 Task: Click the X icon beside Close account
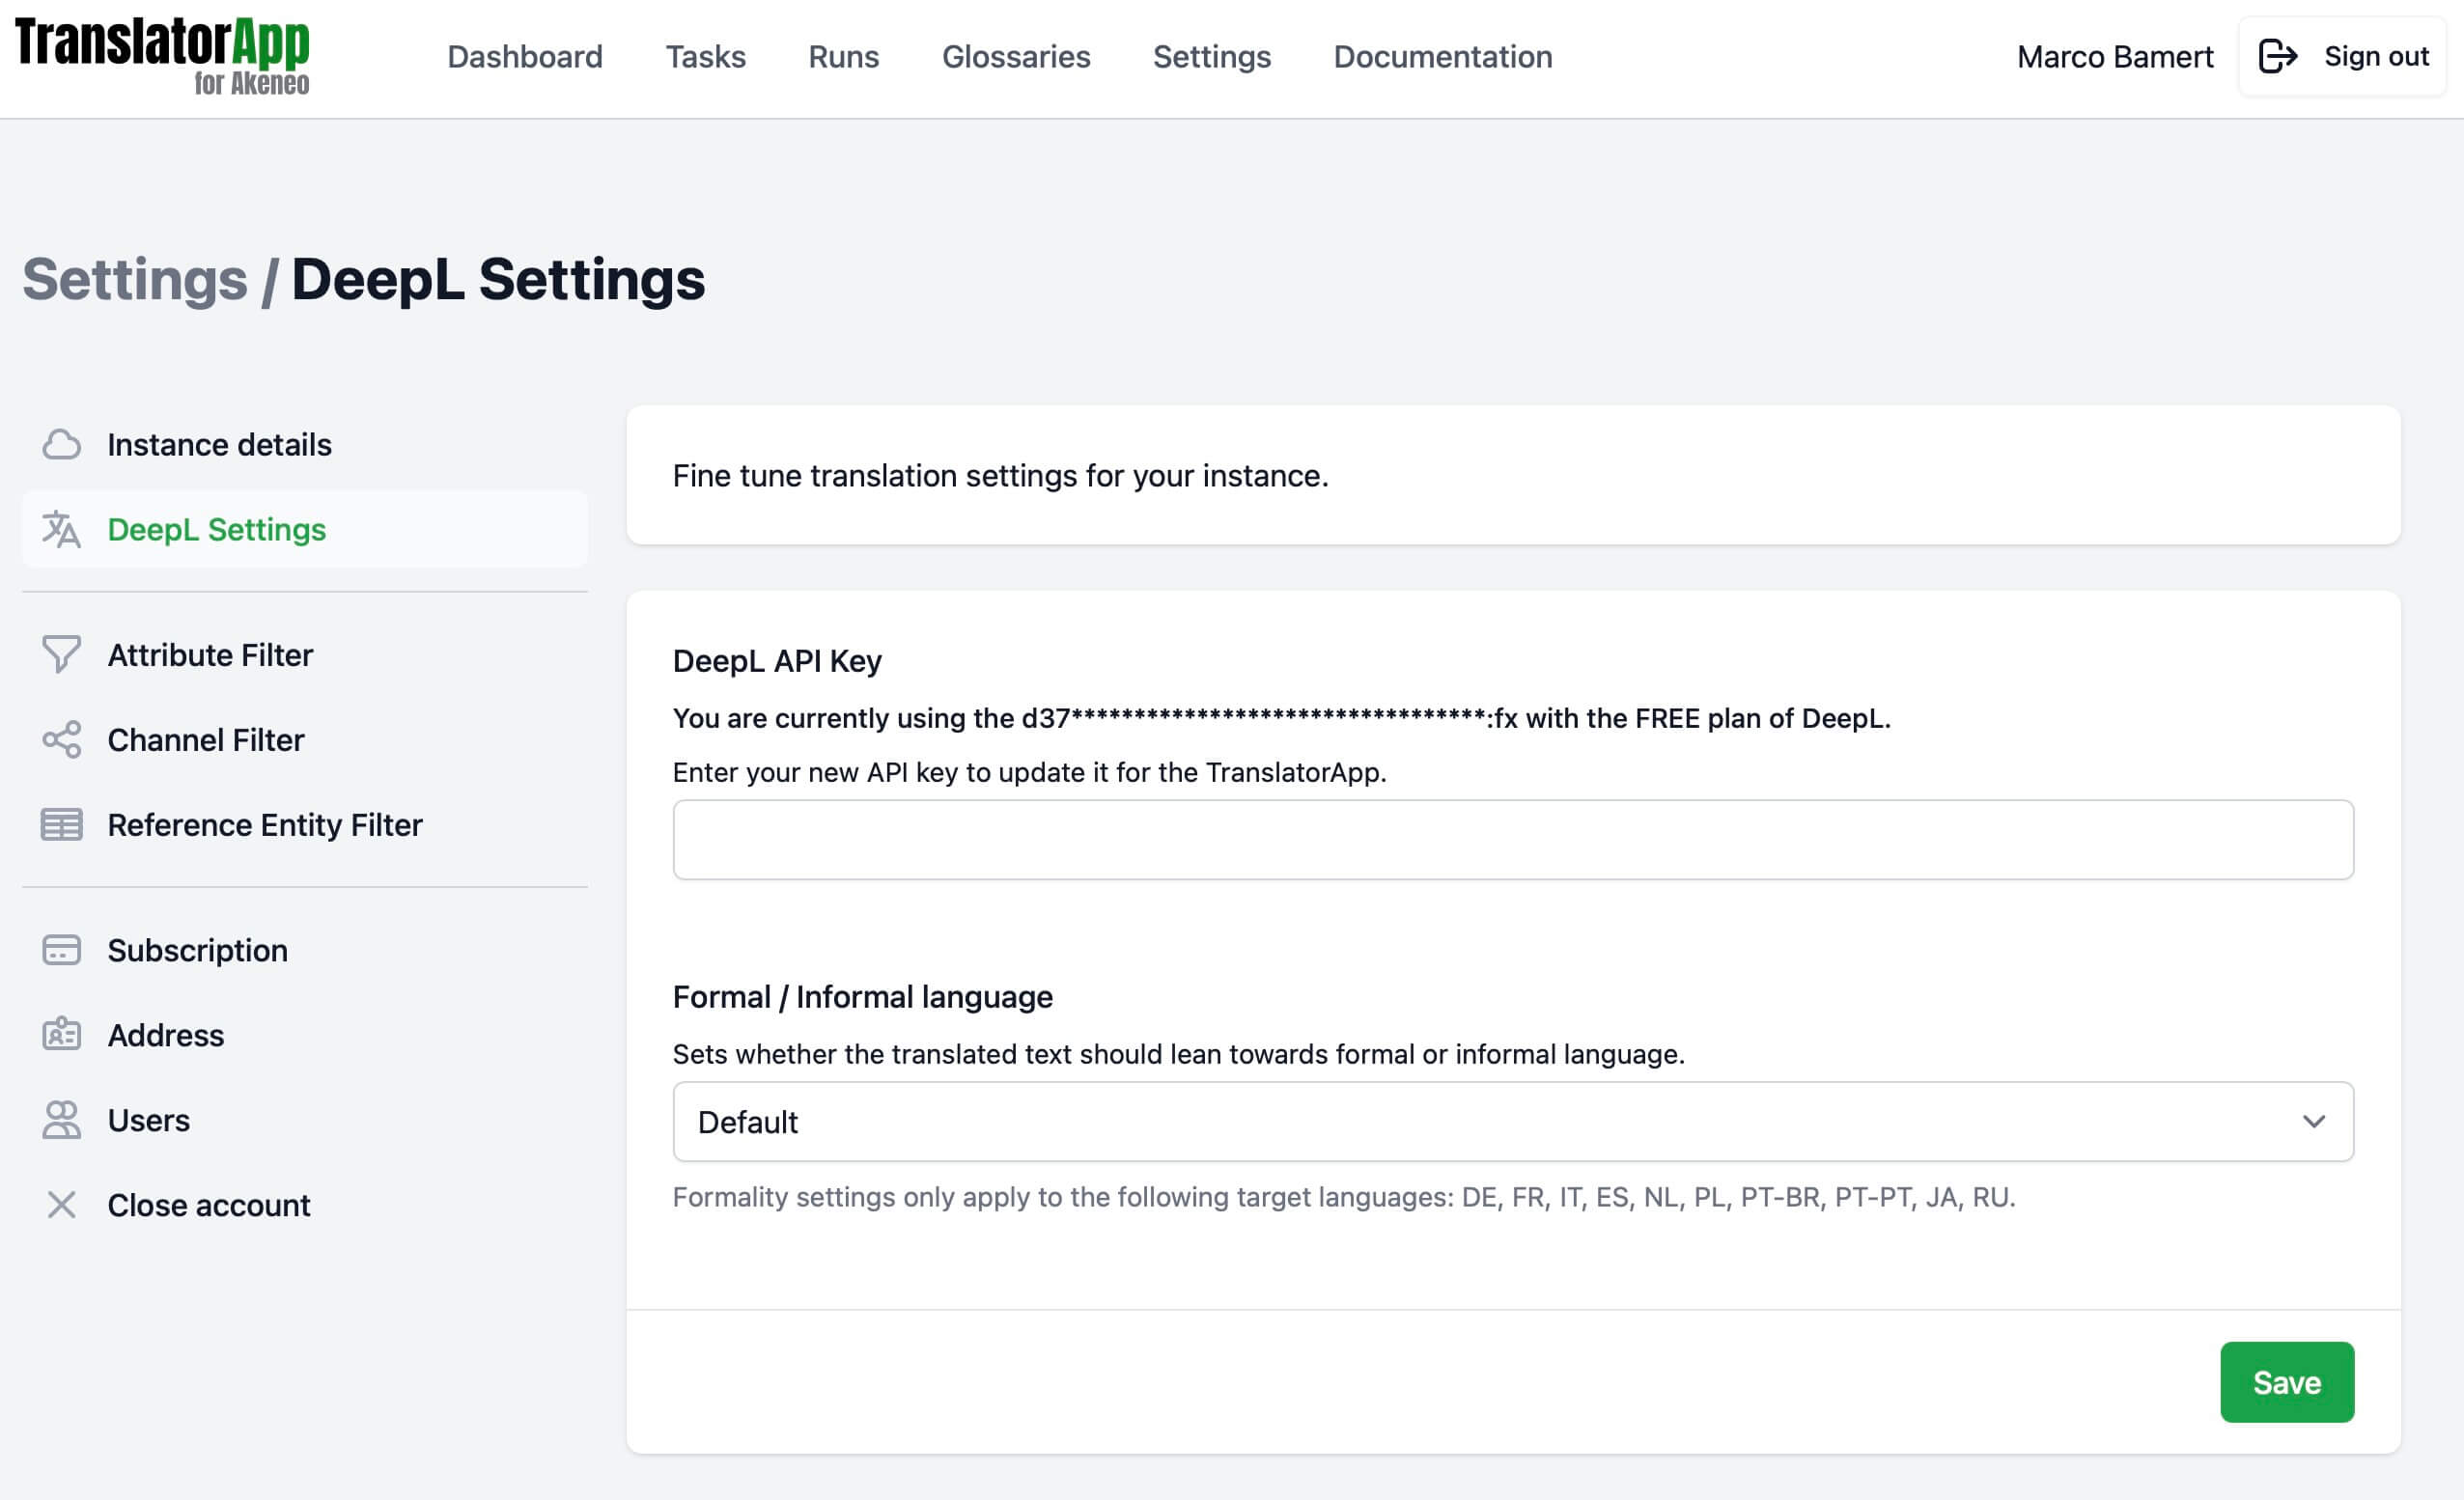62,1205
